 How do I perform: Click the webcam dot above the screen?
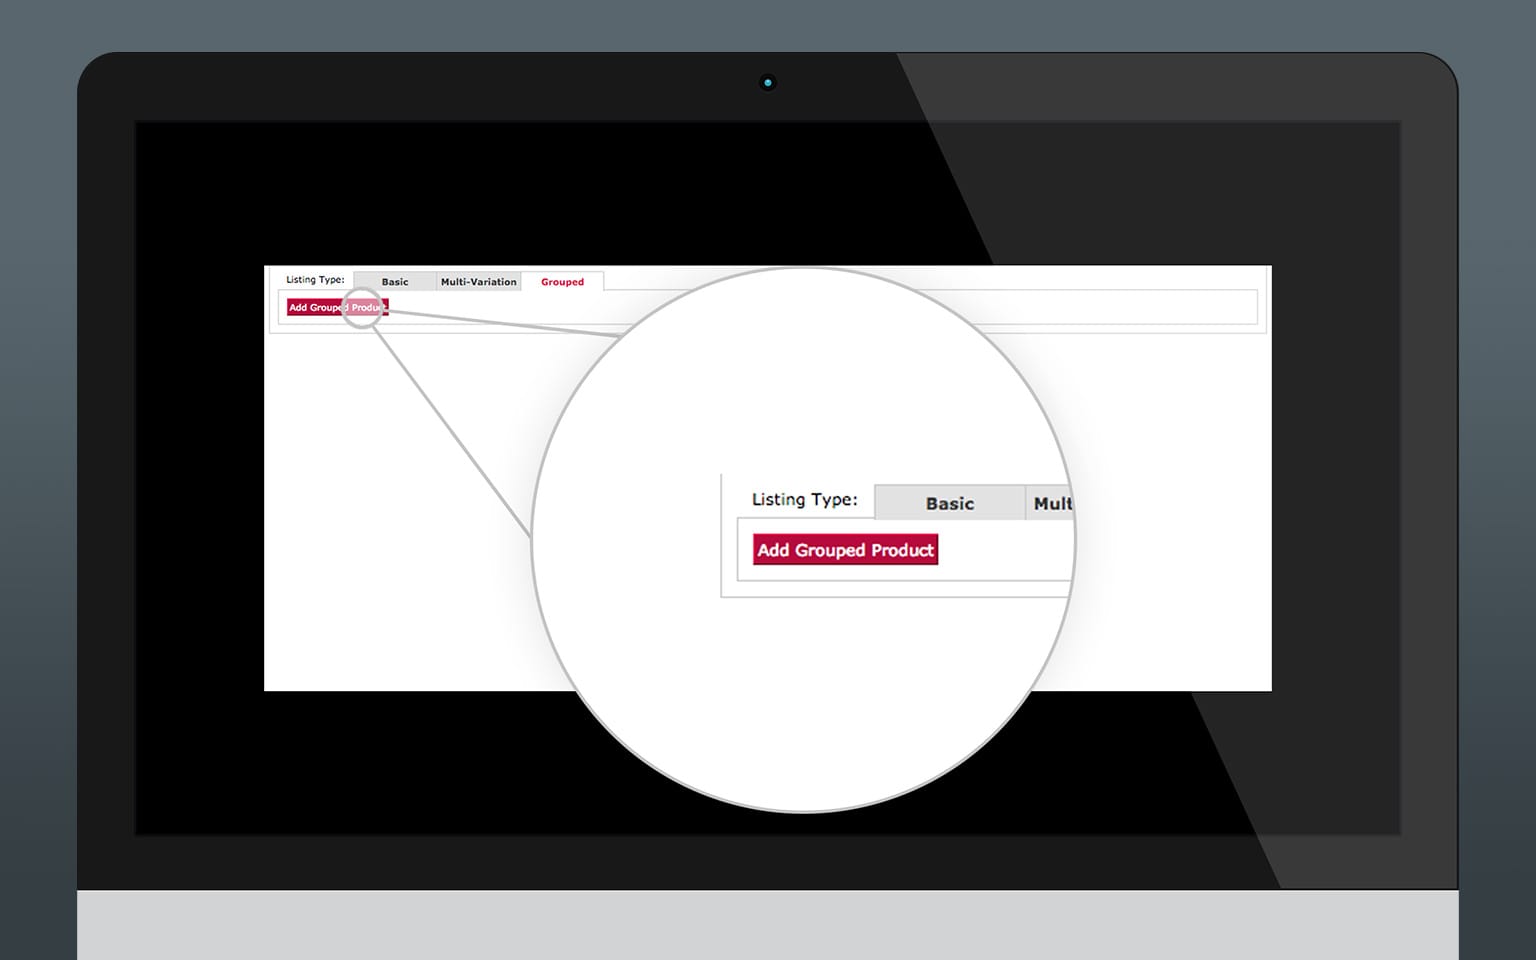click(767, 82)
